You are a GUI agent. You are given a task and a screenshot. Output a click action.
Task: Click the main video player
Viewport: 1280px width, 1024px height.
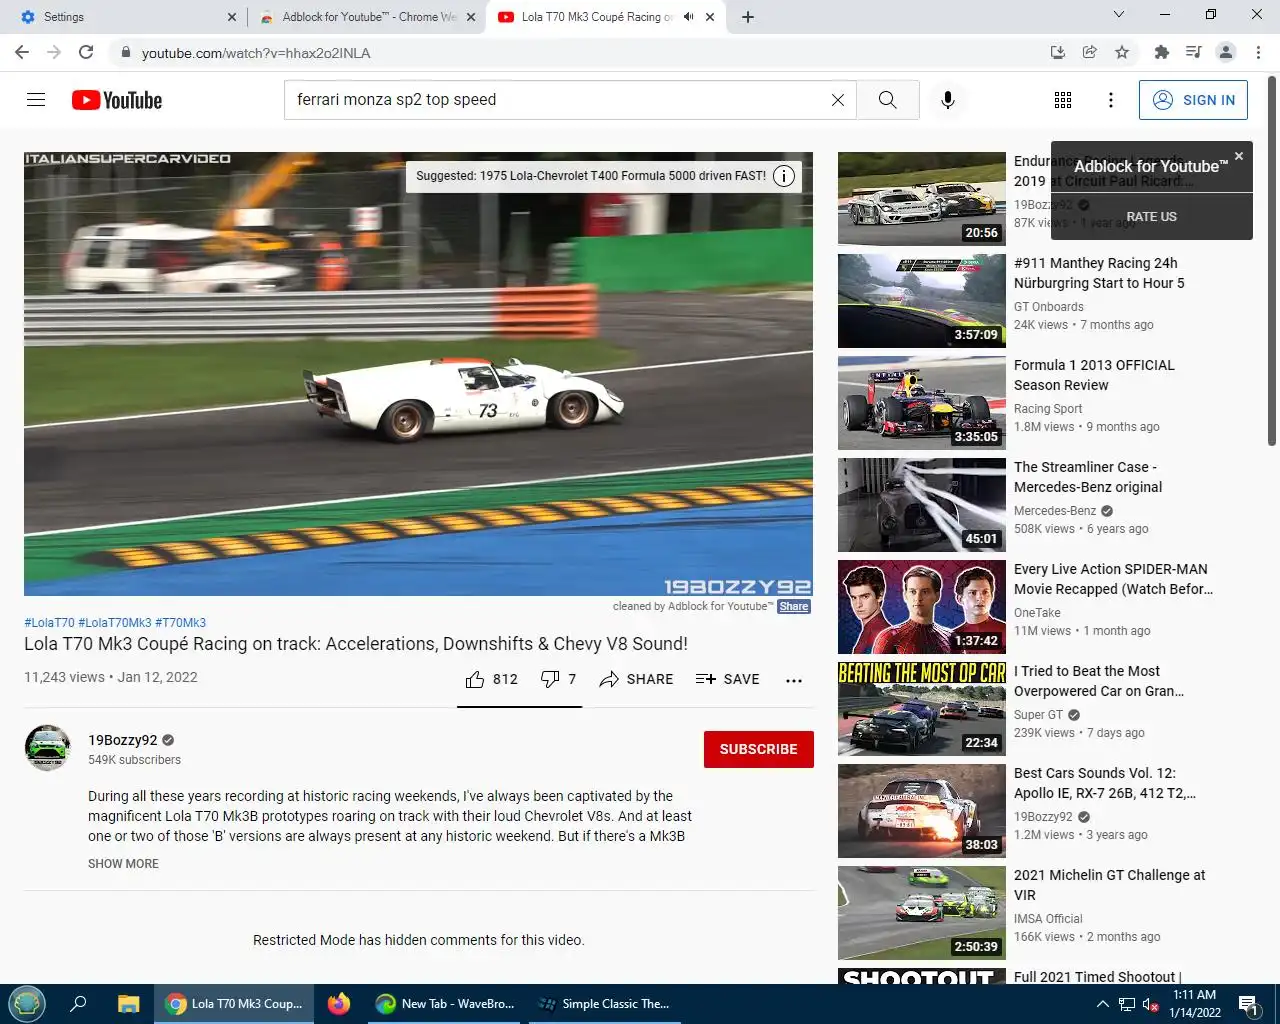tap(418, 373)
